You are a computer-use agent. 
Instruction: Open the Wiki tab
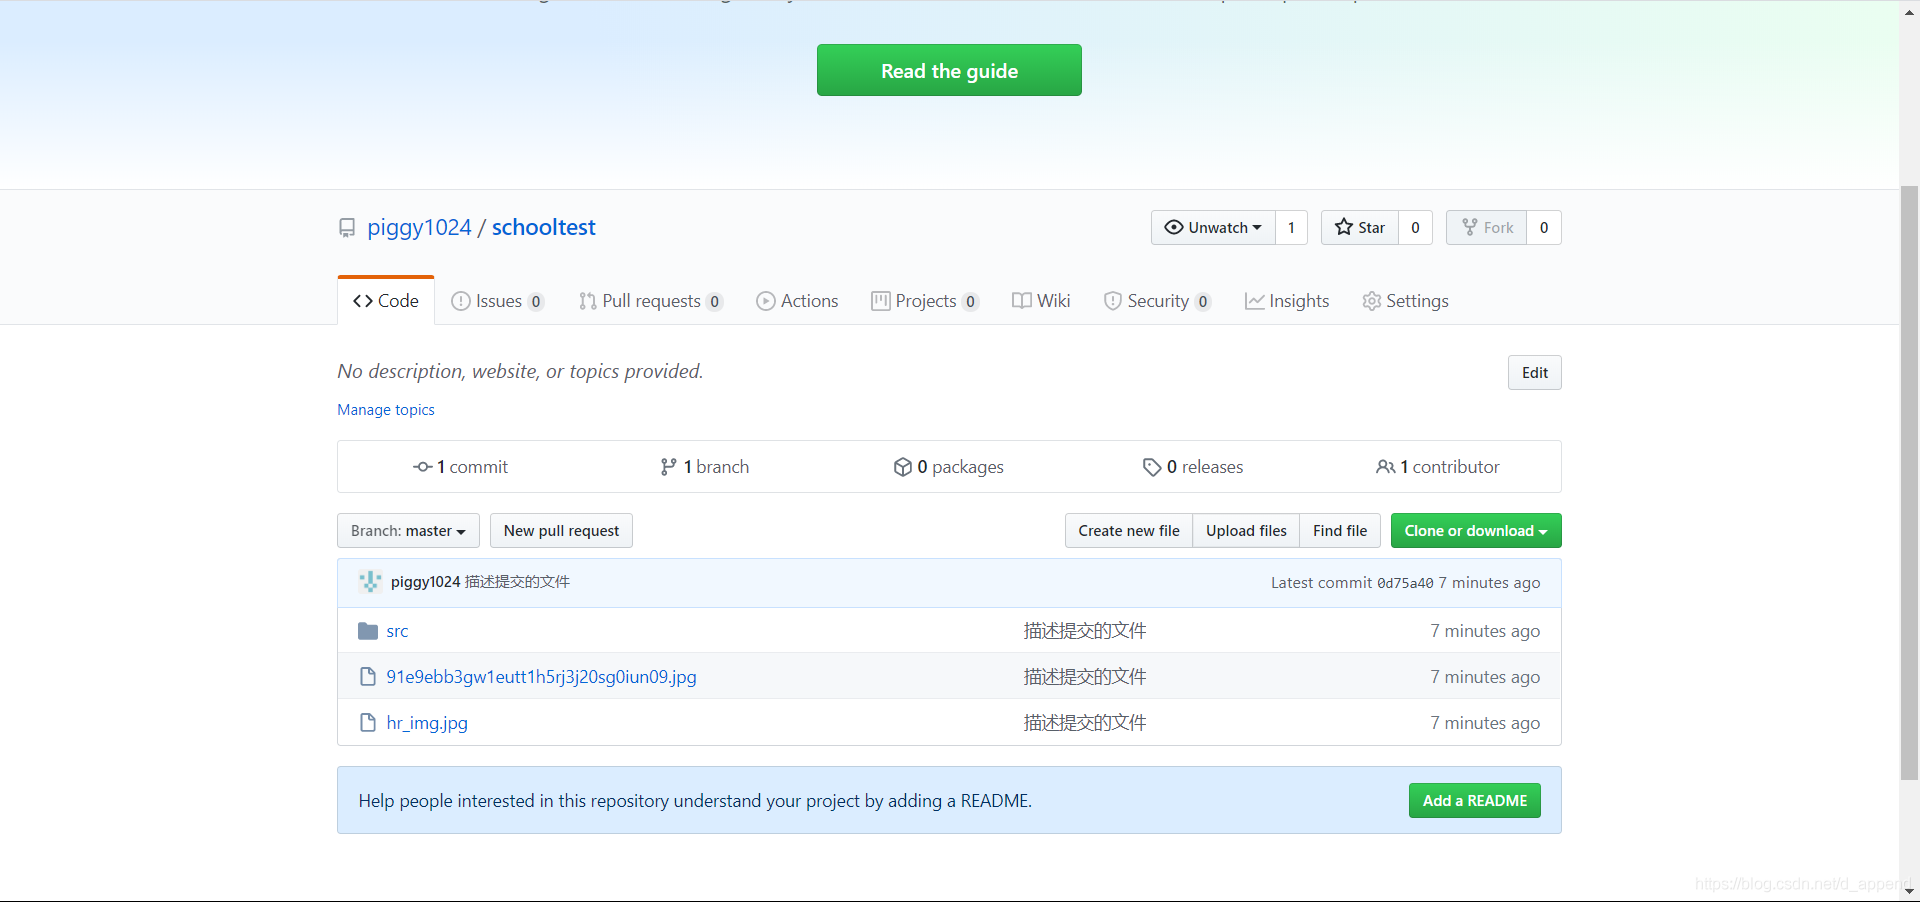click(x=1041, y=301)
